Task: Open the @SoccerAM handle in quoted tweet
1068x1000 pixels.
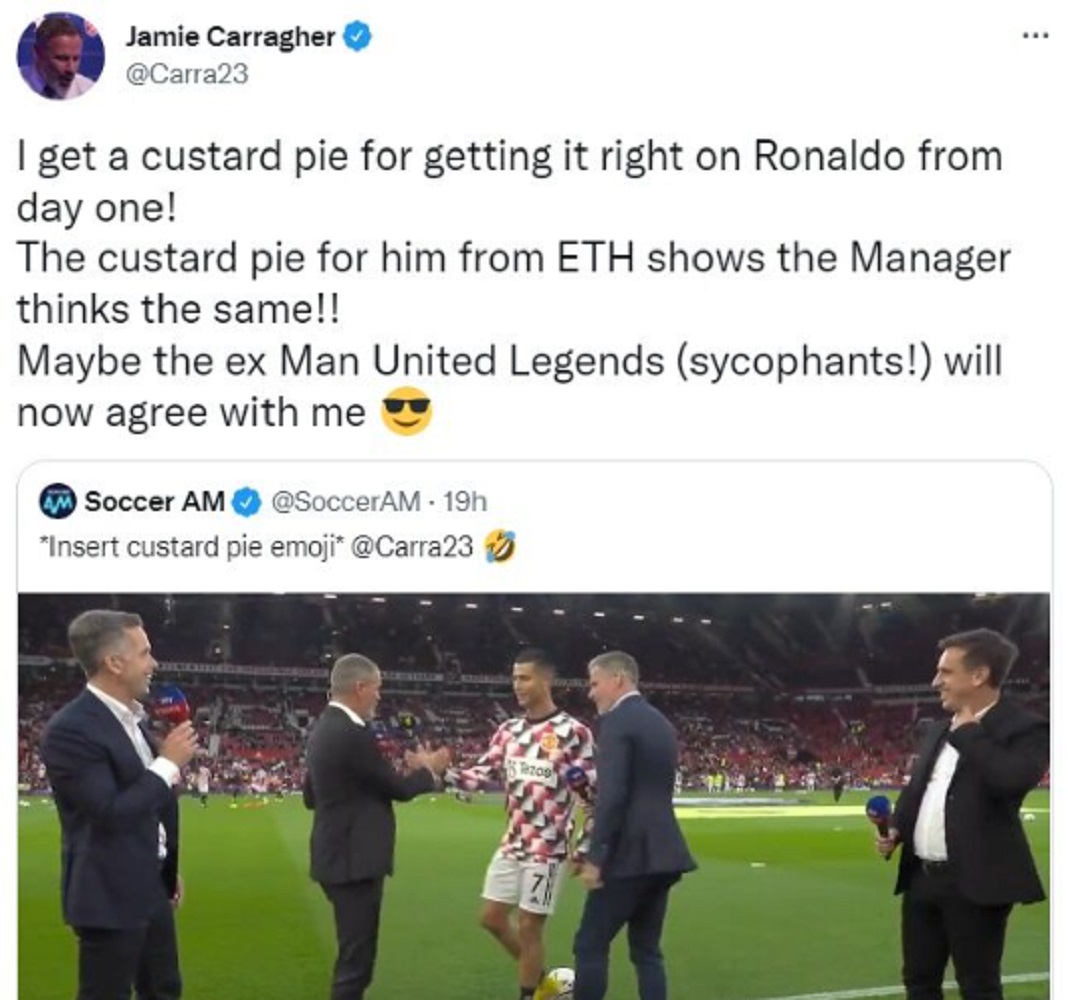Action: click(346, 502)
